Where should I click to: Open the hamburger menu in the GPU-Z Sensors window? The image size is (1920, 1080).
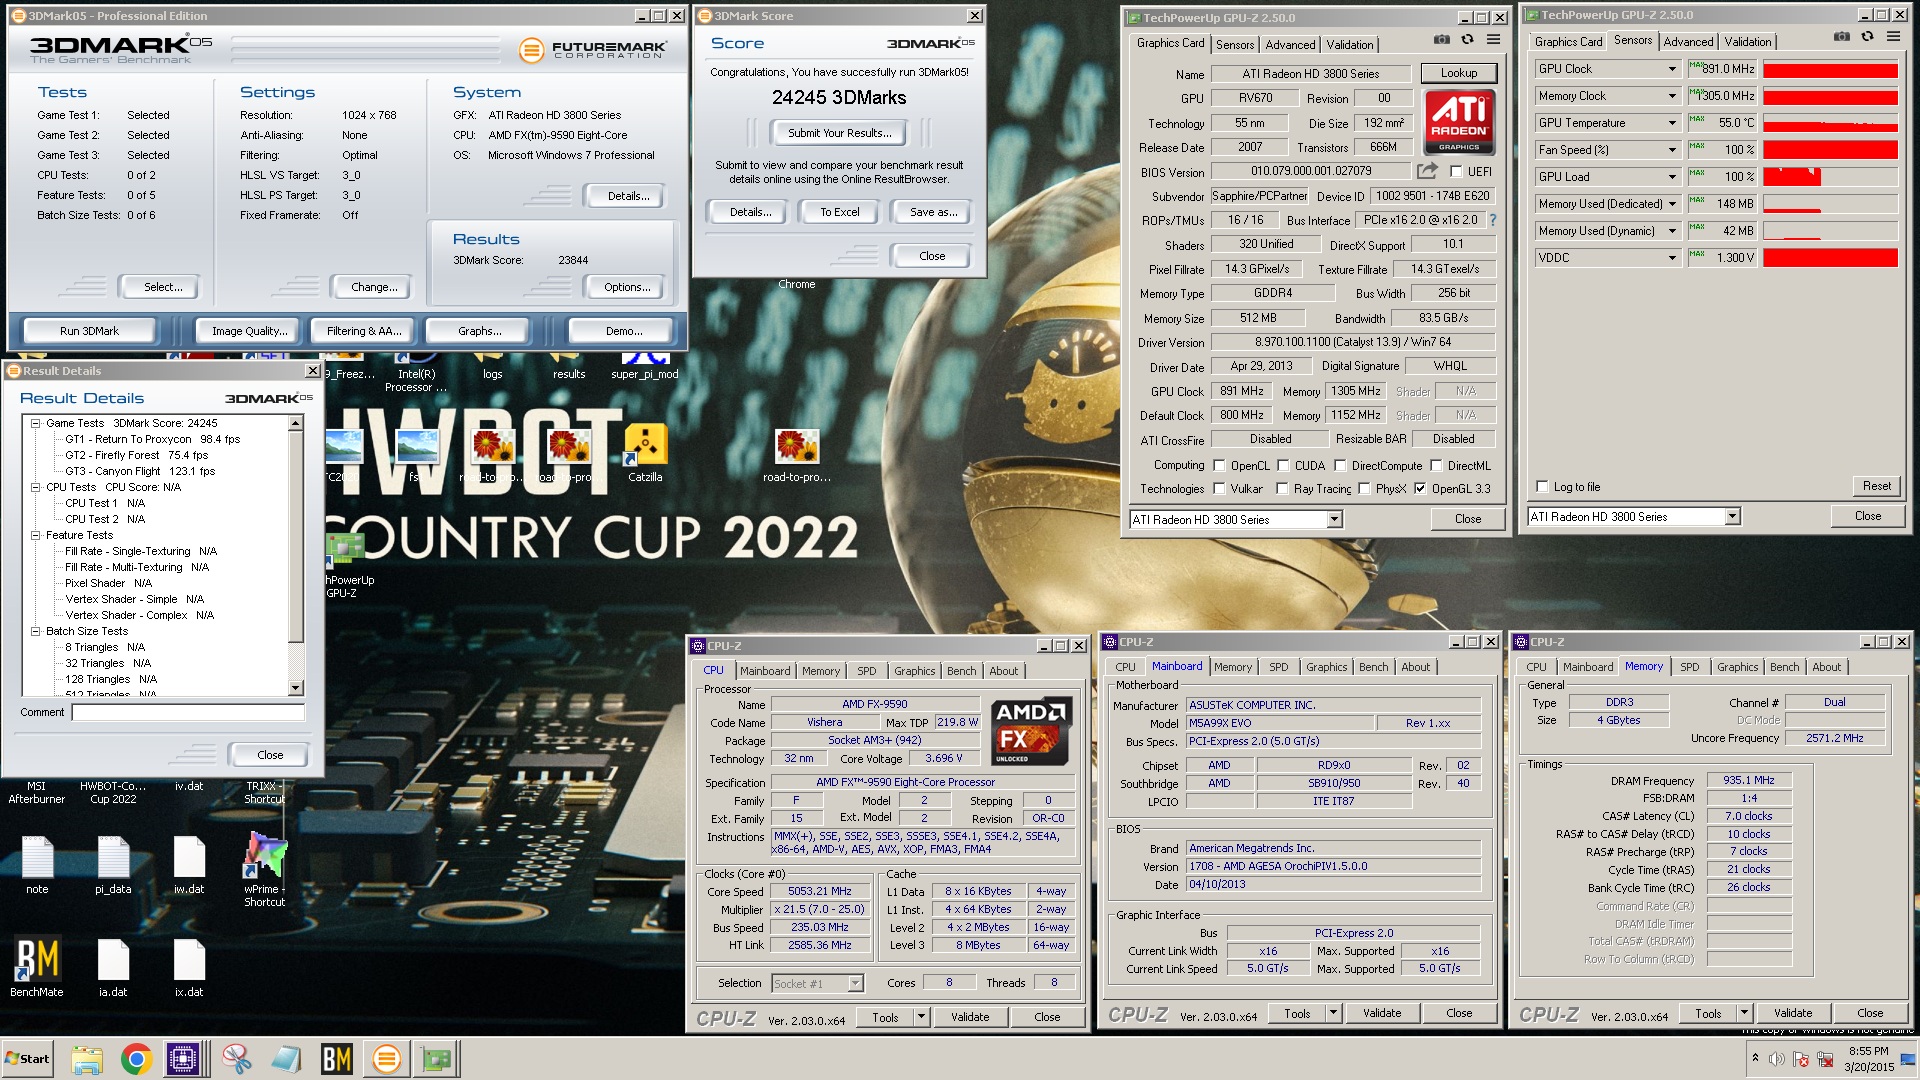coord(1893,37)
